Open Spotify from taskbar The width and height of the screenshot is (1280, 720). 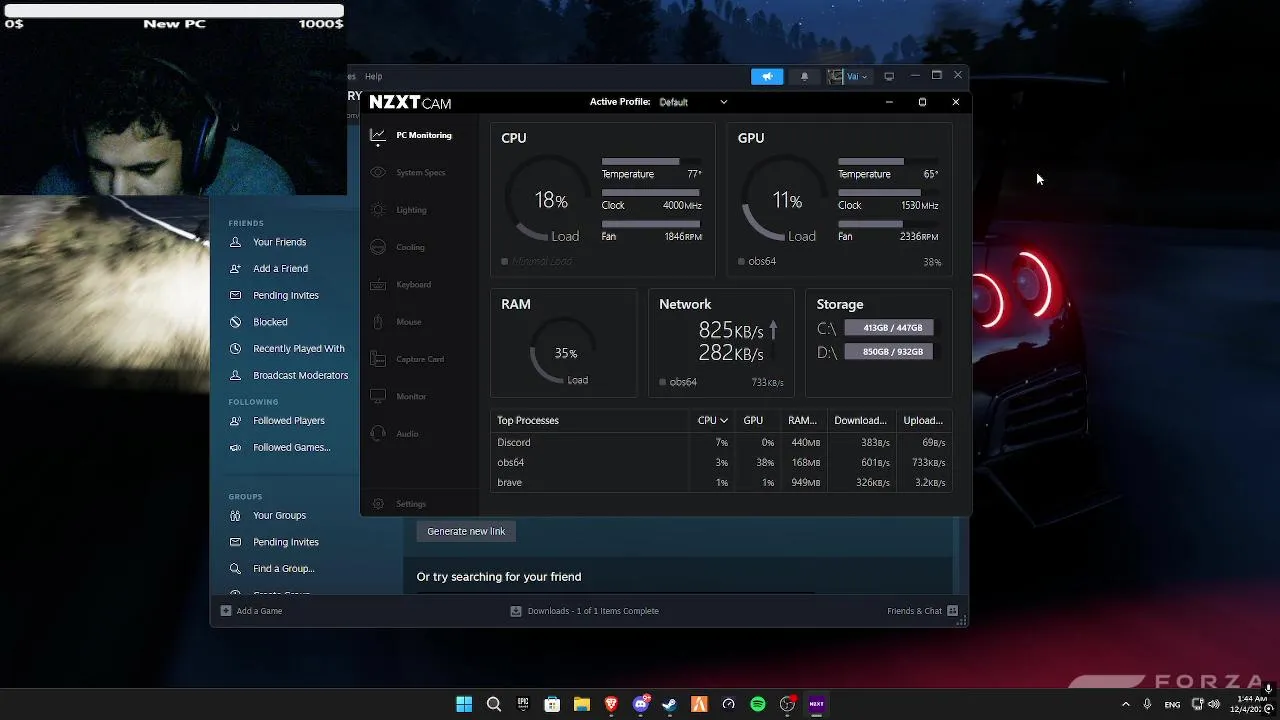click(758, 704)
